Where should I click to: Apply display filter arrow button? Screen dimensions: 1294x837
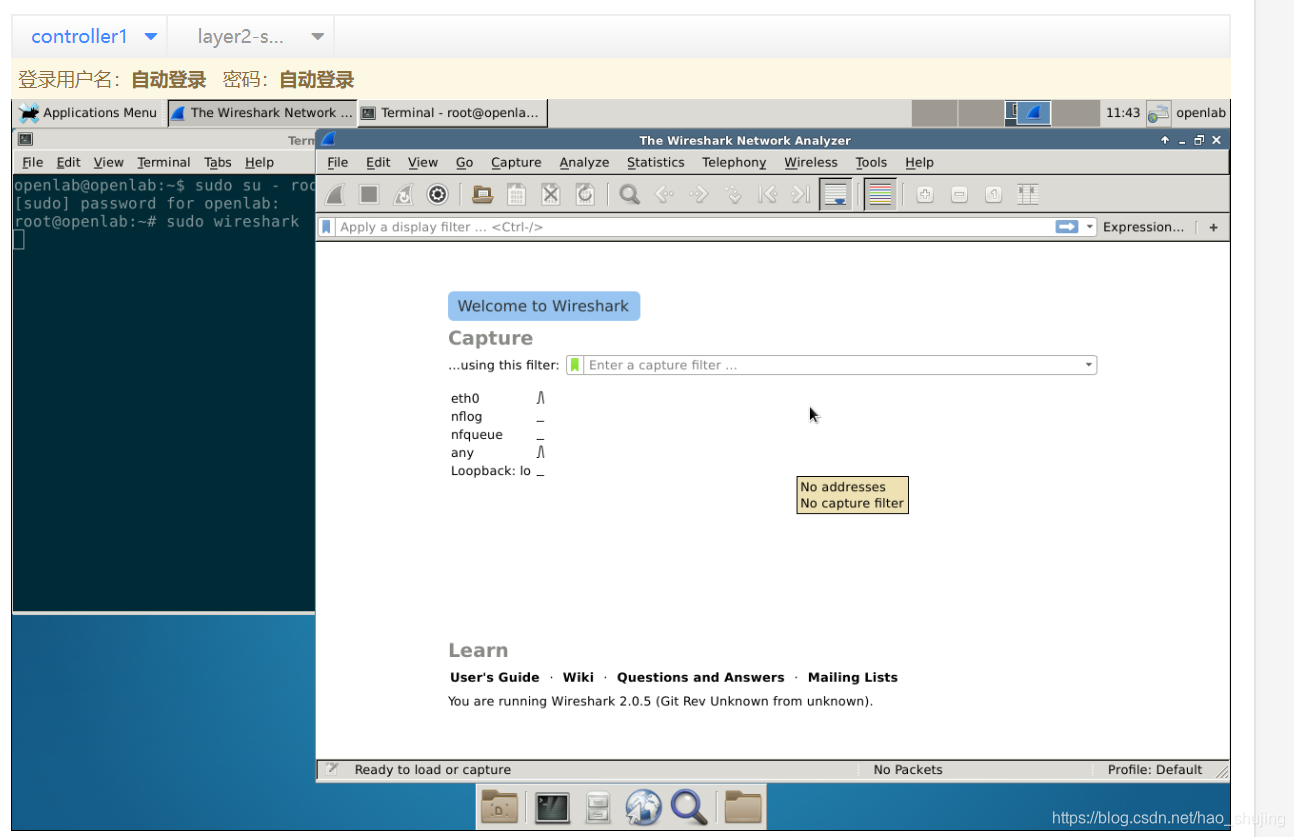[x=1067, y=227]
